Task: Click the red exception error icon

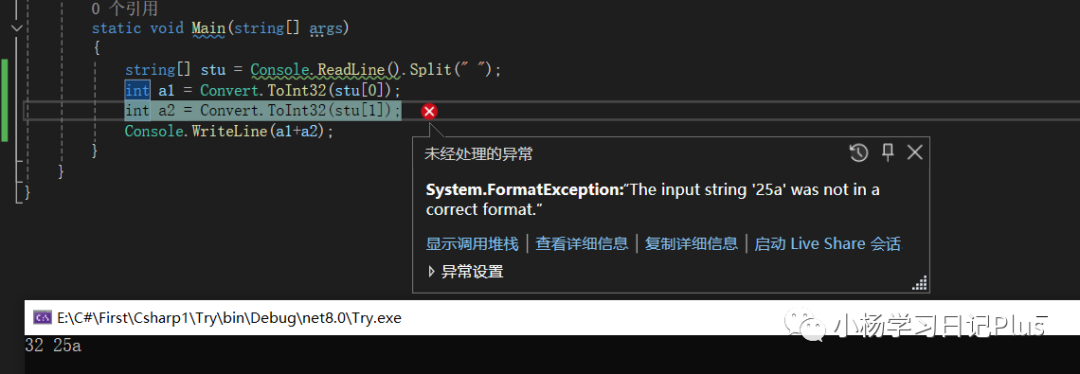Action: point(429,111)
